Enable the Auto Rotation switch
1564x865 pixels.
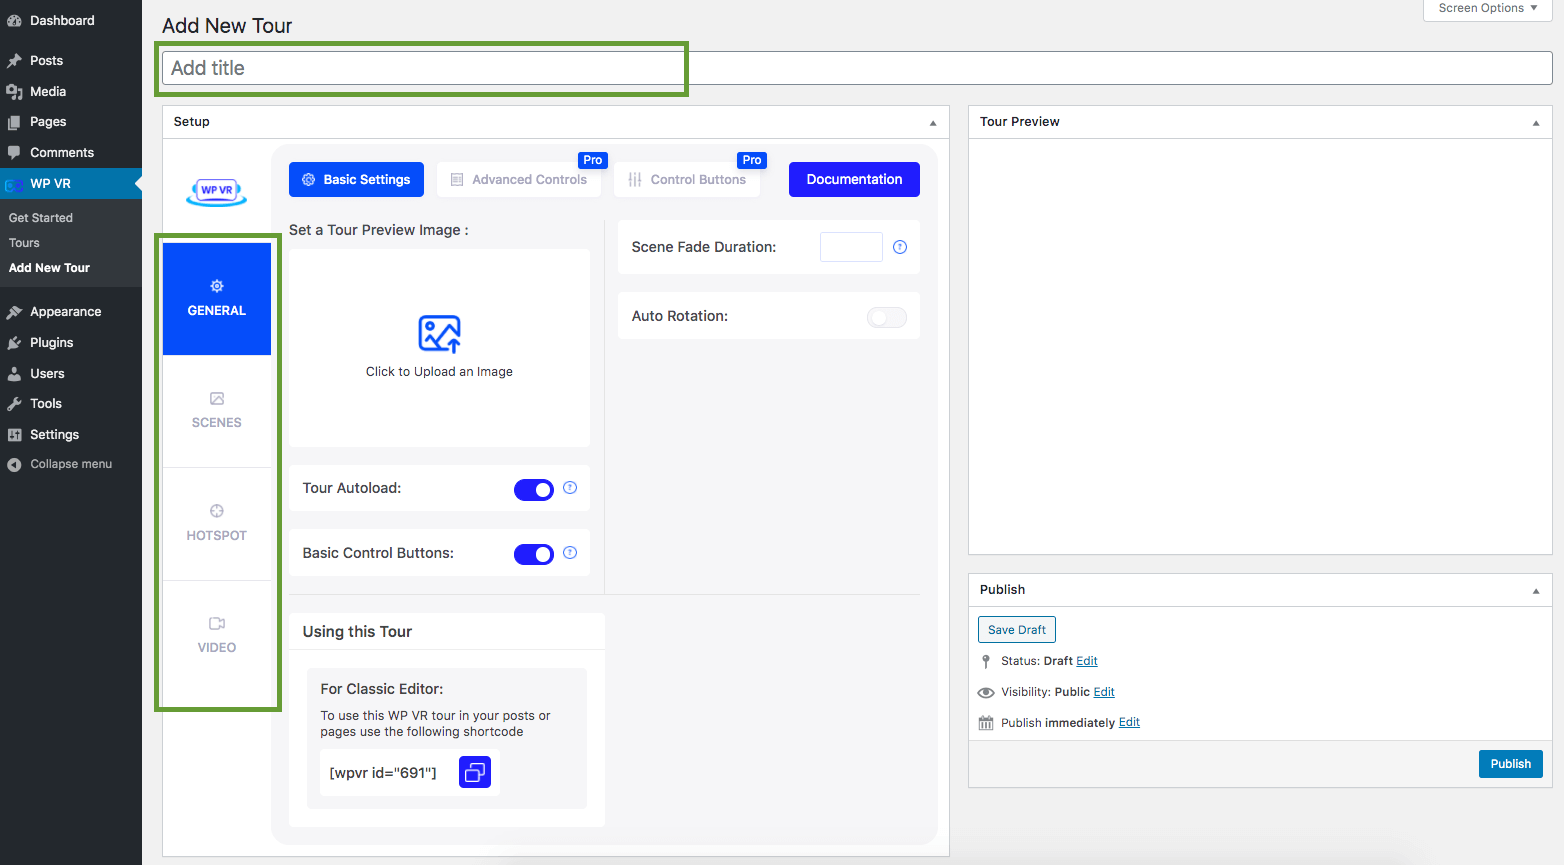886,318
